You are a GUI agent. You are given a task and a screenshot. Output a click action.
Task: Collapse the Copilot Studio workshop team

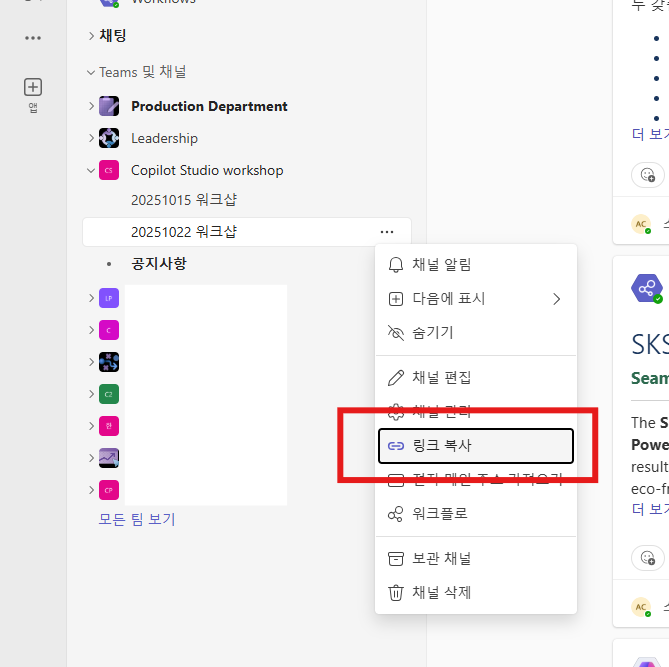pyautogui.click(x=90, y=171)
